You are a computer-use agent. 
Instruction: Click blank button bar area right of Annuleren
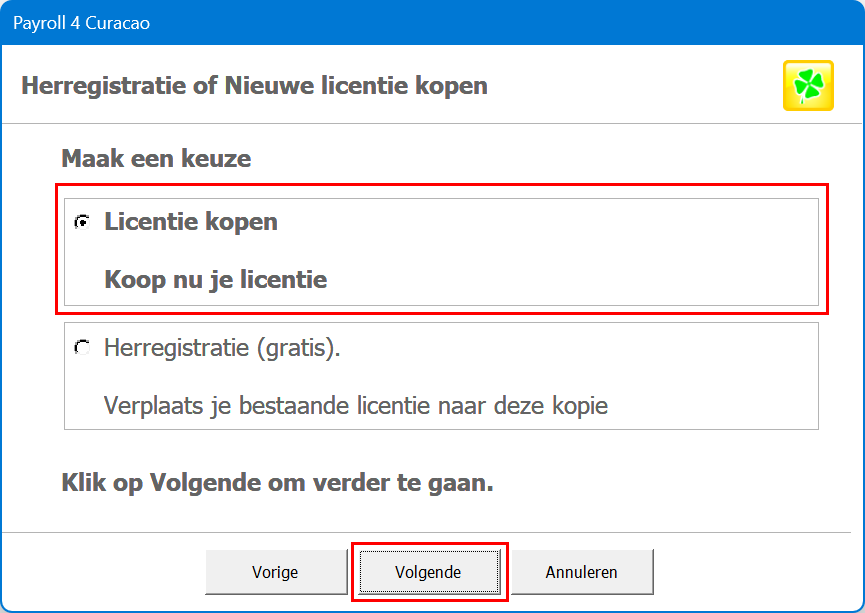pos(760,573)
